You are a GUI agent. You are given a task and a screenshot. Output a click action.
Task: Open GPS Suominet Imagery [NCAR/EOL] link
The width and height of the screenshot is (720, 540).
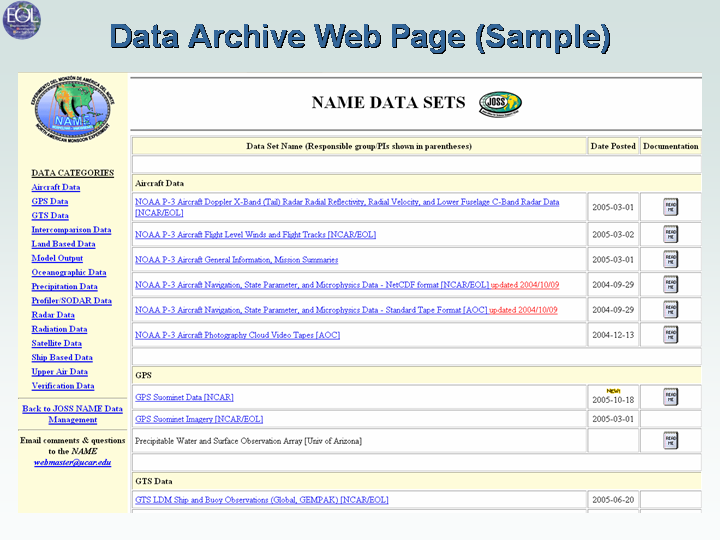pos(199,419)
